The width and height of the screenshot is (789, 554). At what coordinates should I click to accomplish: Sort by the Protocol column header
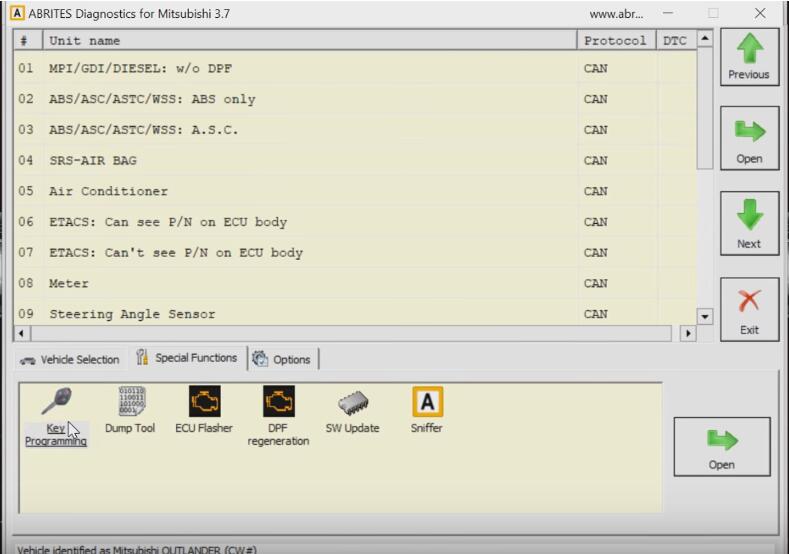pyautogui.click(x=616, y=40)
